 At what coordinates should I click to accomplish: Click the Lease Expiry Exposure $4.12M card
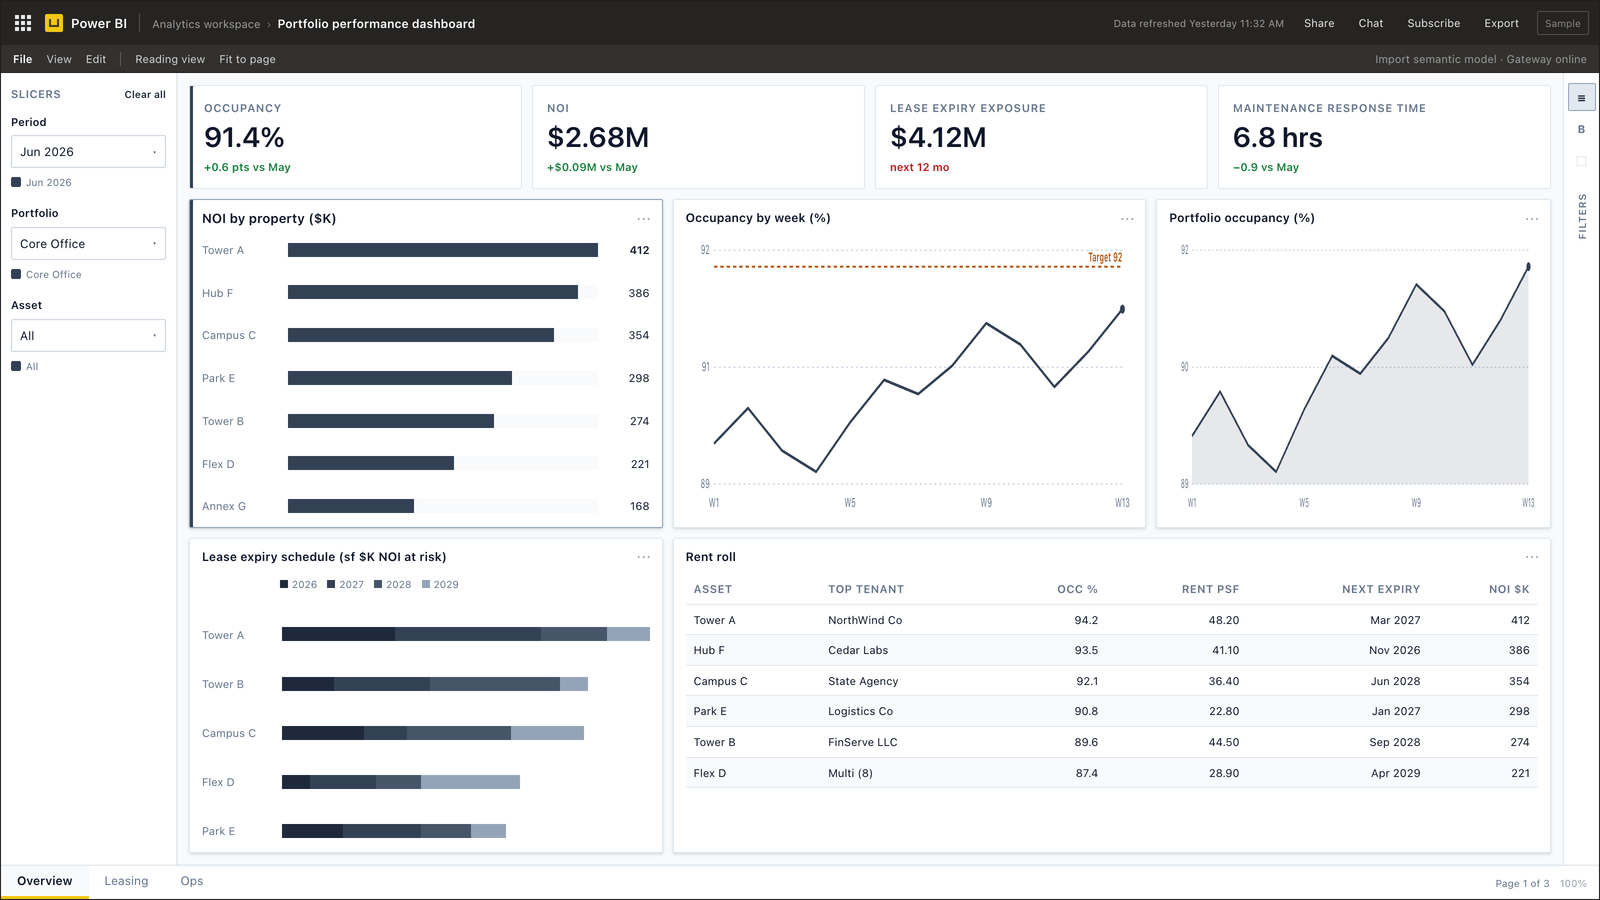1041,137
